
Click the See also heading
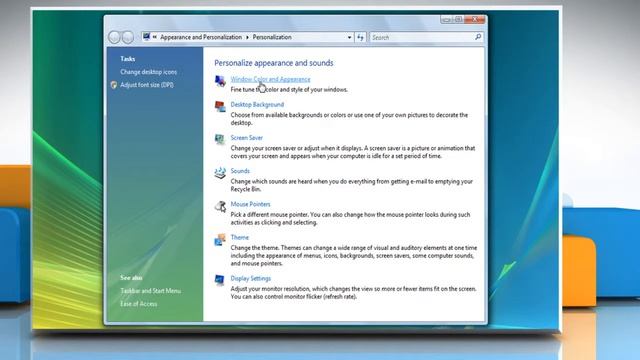click(x=131, y=278)
